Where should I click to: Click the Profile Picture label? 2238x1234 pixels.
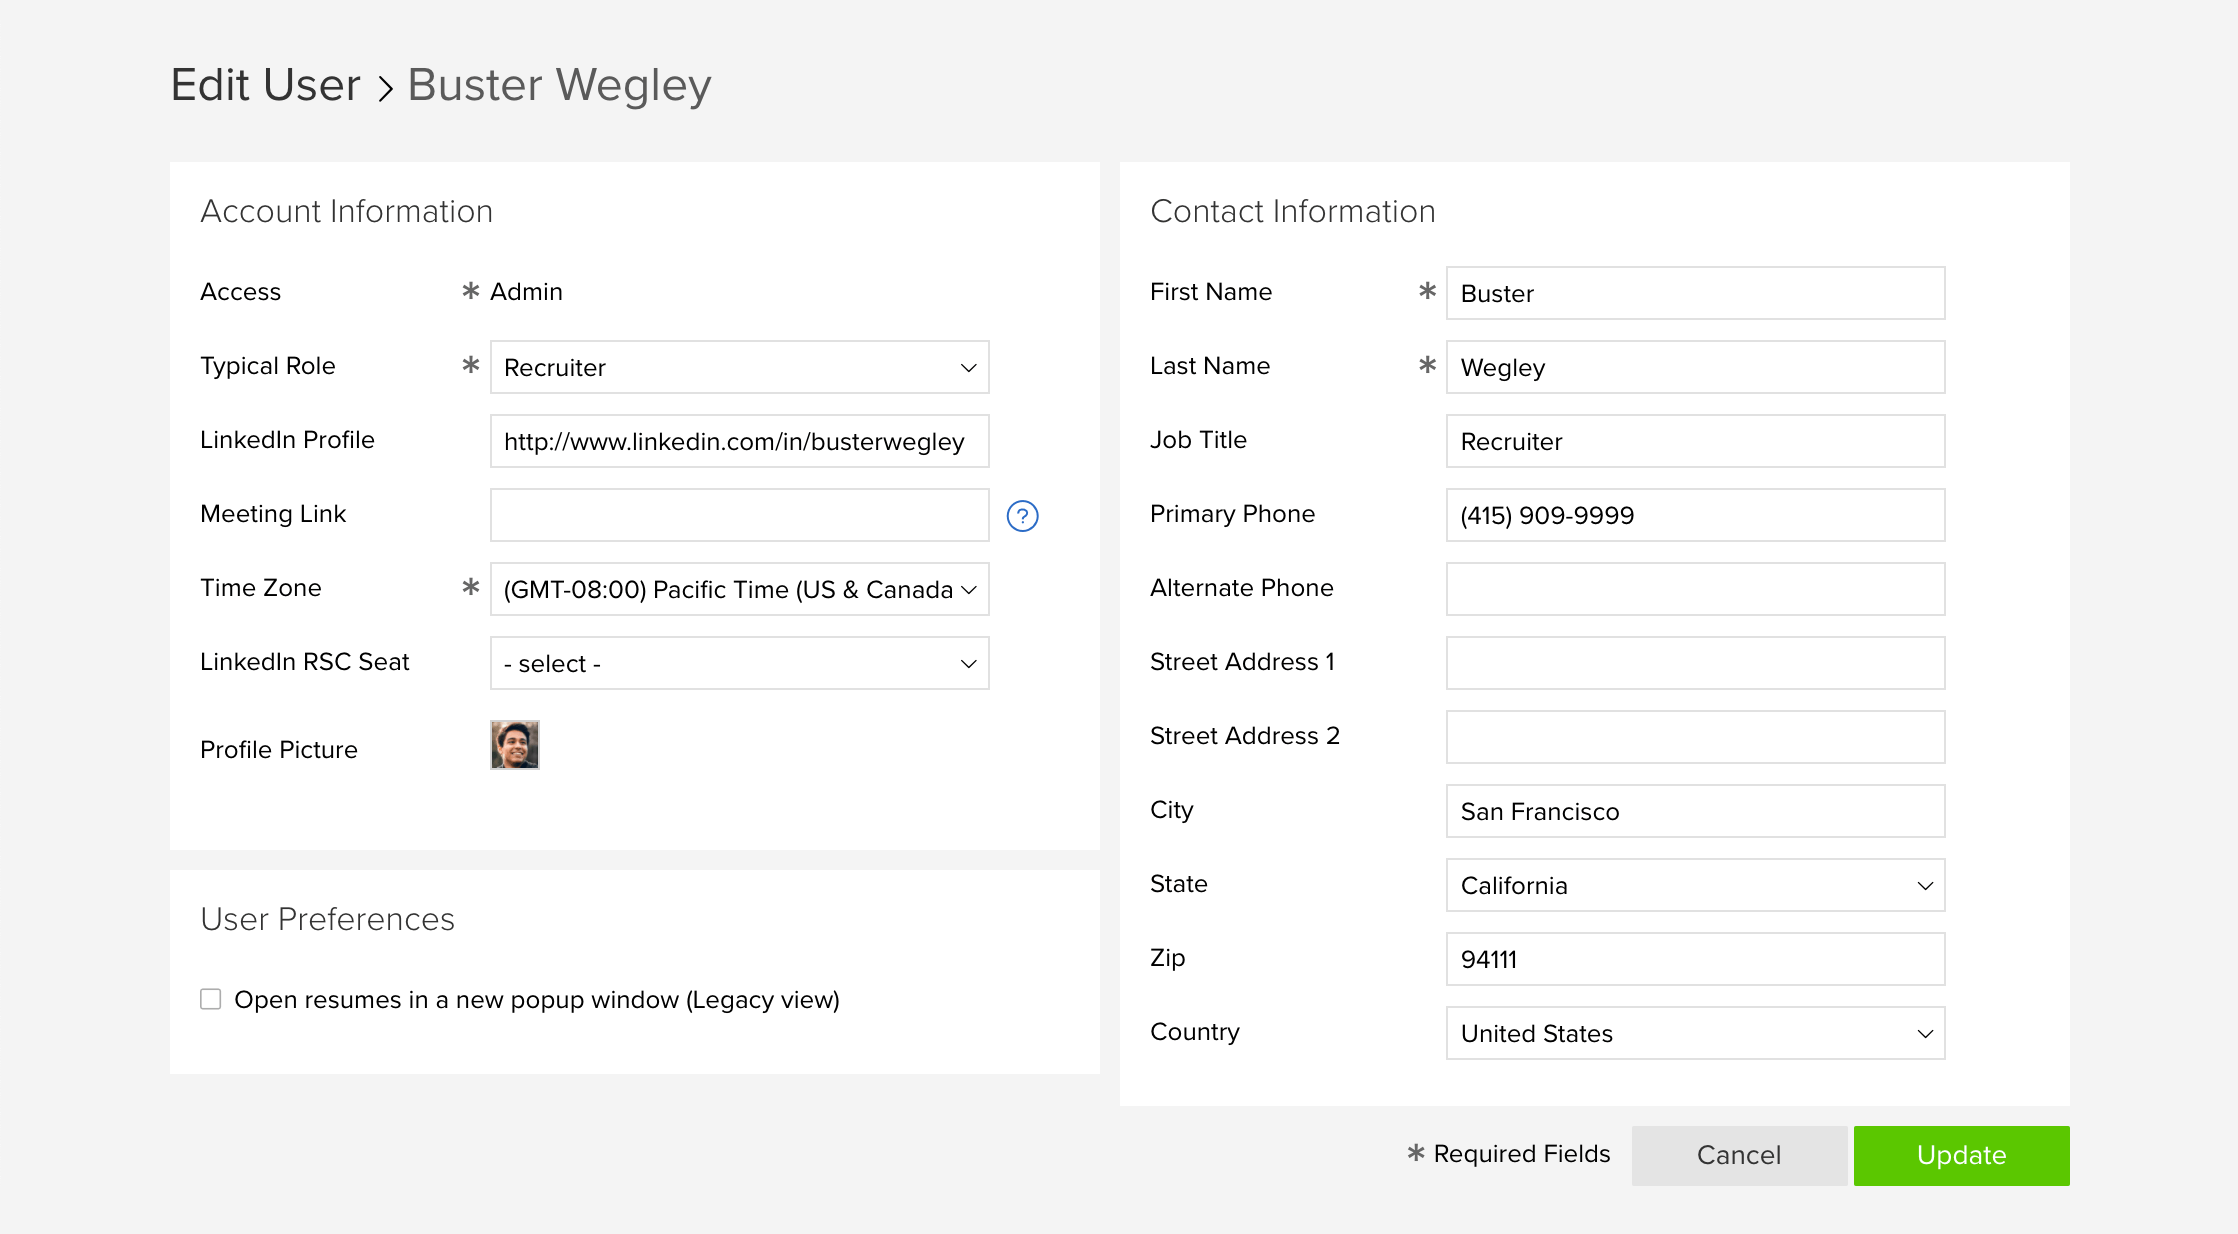click(x=279, y=749)
